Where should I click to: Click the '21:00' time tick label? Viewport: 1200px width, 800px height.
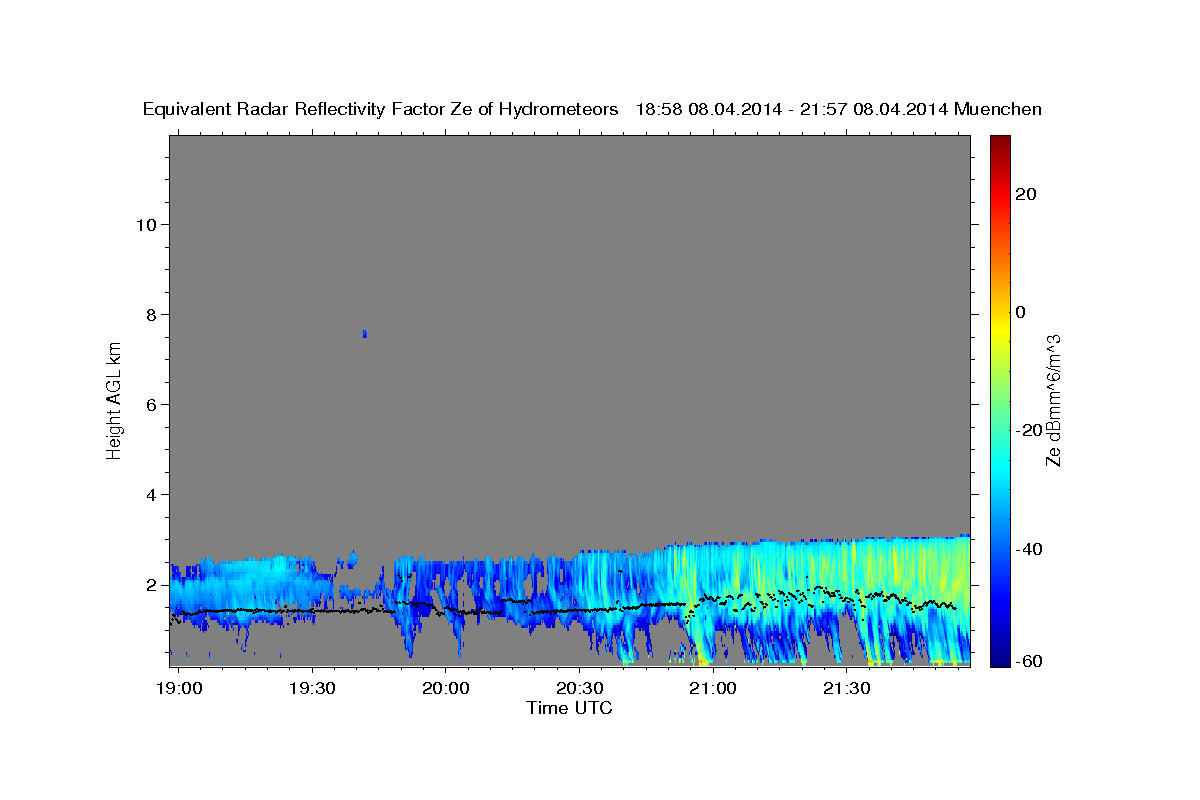click(713, 689)
